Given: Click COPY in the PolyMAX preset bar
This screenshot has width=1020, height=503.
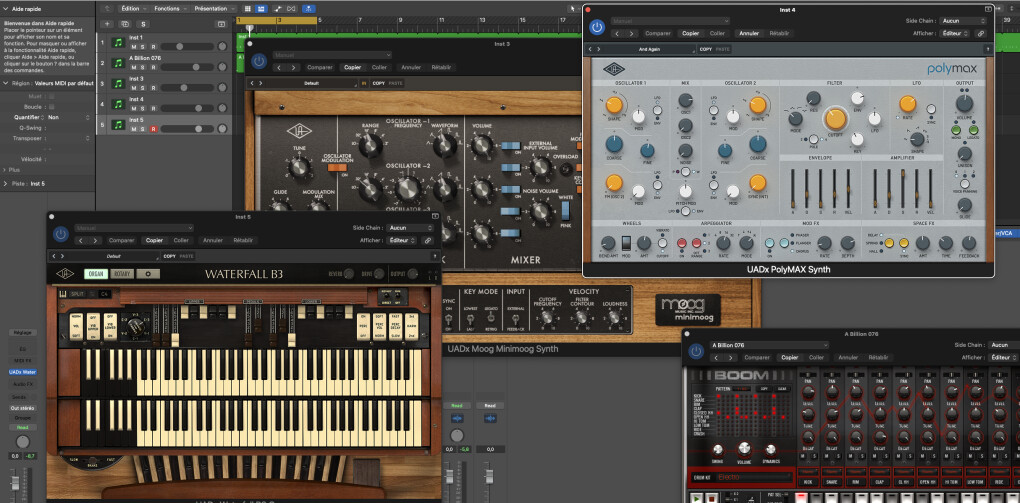Looking at the screenshot, I should [706, 49].
